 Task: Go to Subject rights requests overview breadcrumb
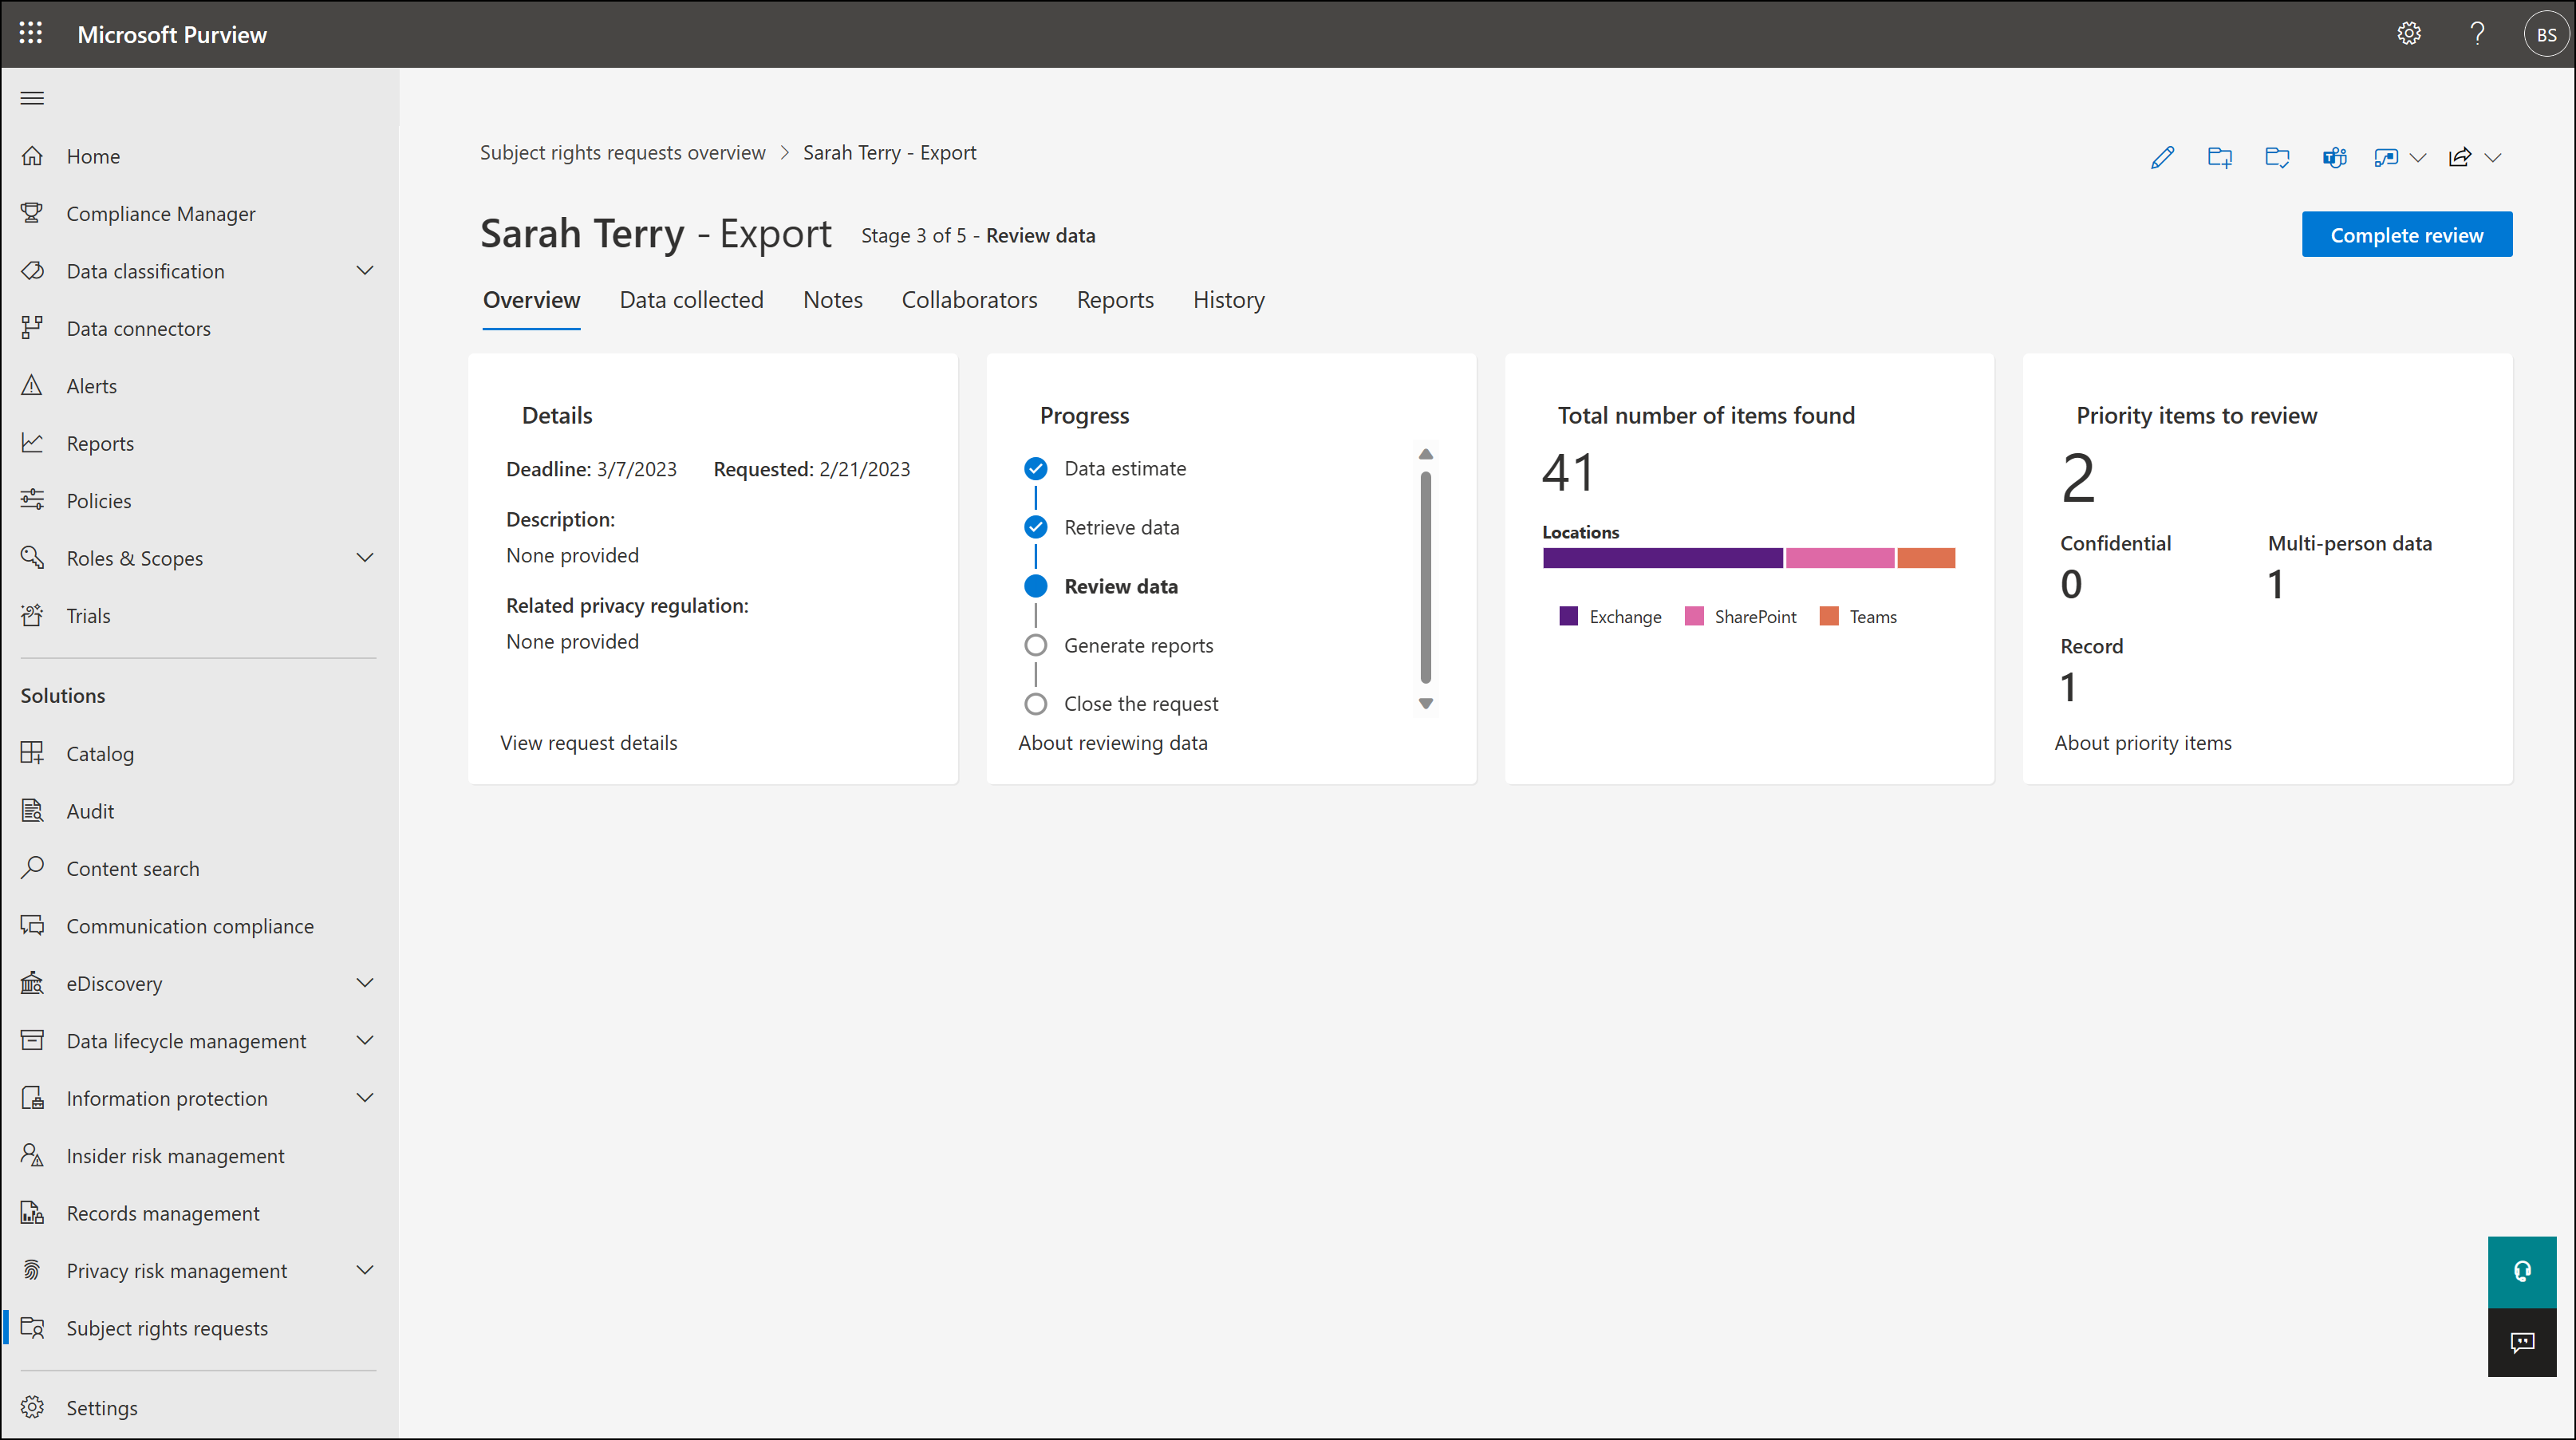[622, 153]
